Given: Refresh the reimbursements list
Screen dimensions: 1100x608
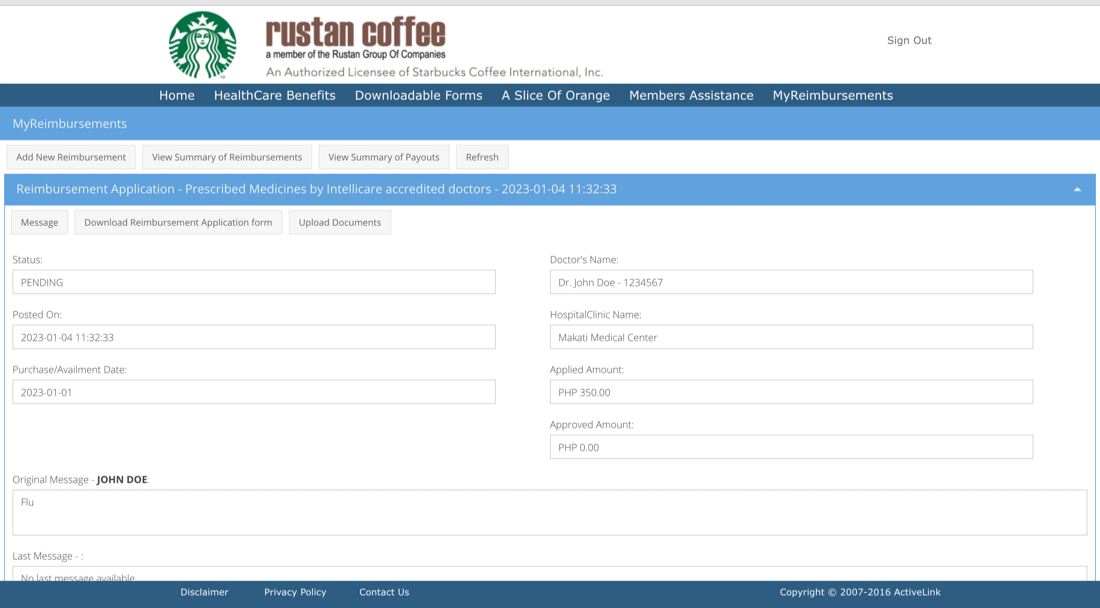Looking at the screenshot, I should pos(482,157).
